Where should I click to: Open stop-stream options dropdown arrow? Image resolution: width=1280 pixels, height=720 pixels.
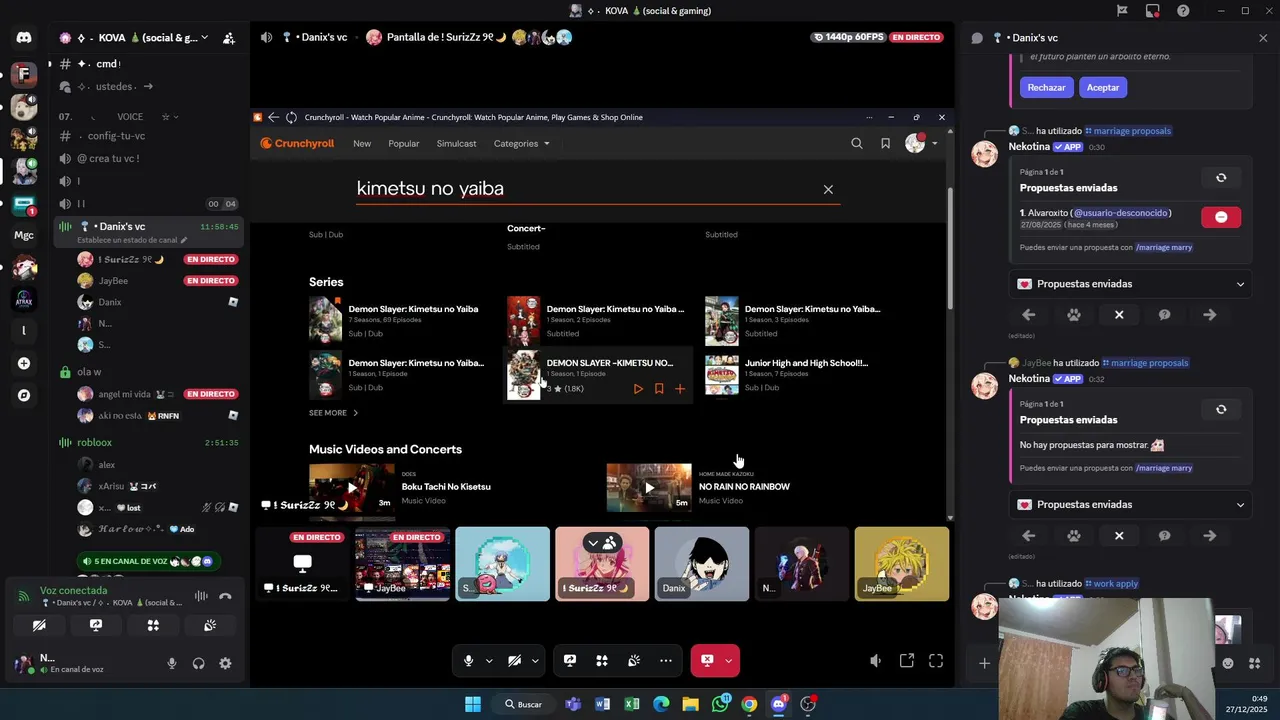click(729, 661)
